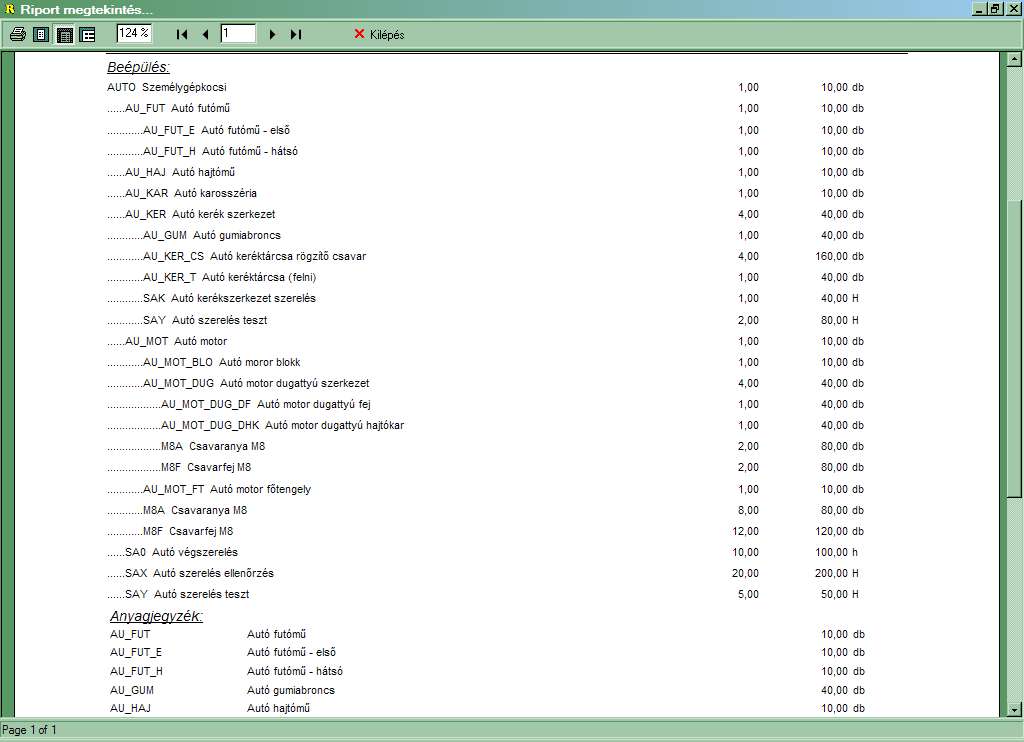The width and height of the screenshot is (1024, 742).
Task: Switch to whole page view icon
Action: pyautogui.click(x=41, y=34)
